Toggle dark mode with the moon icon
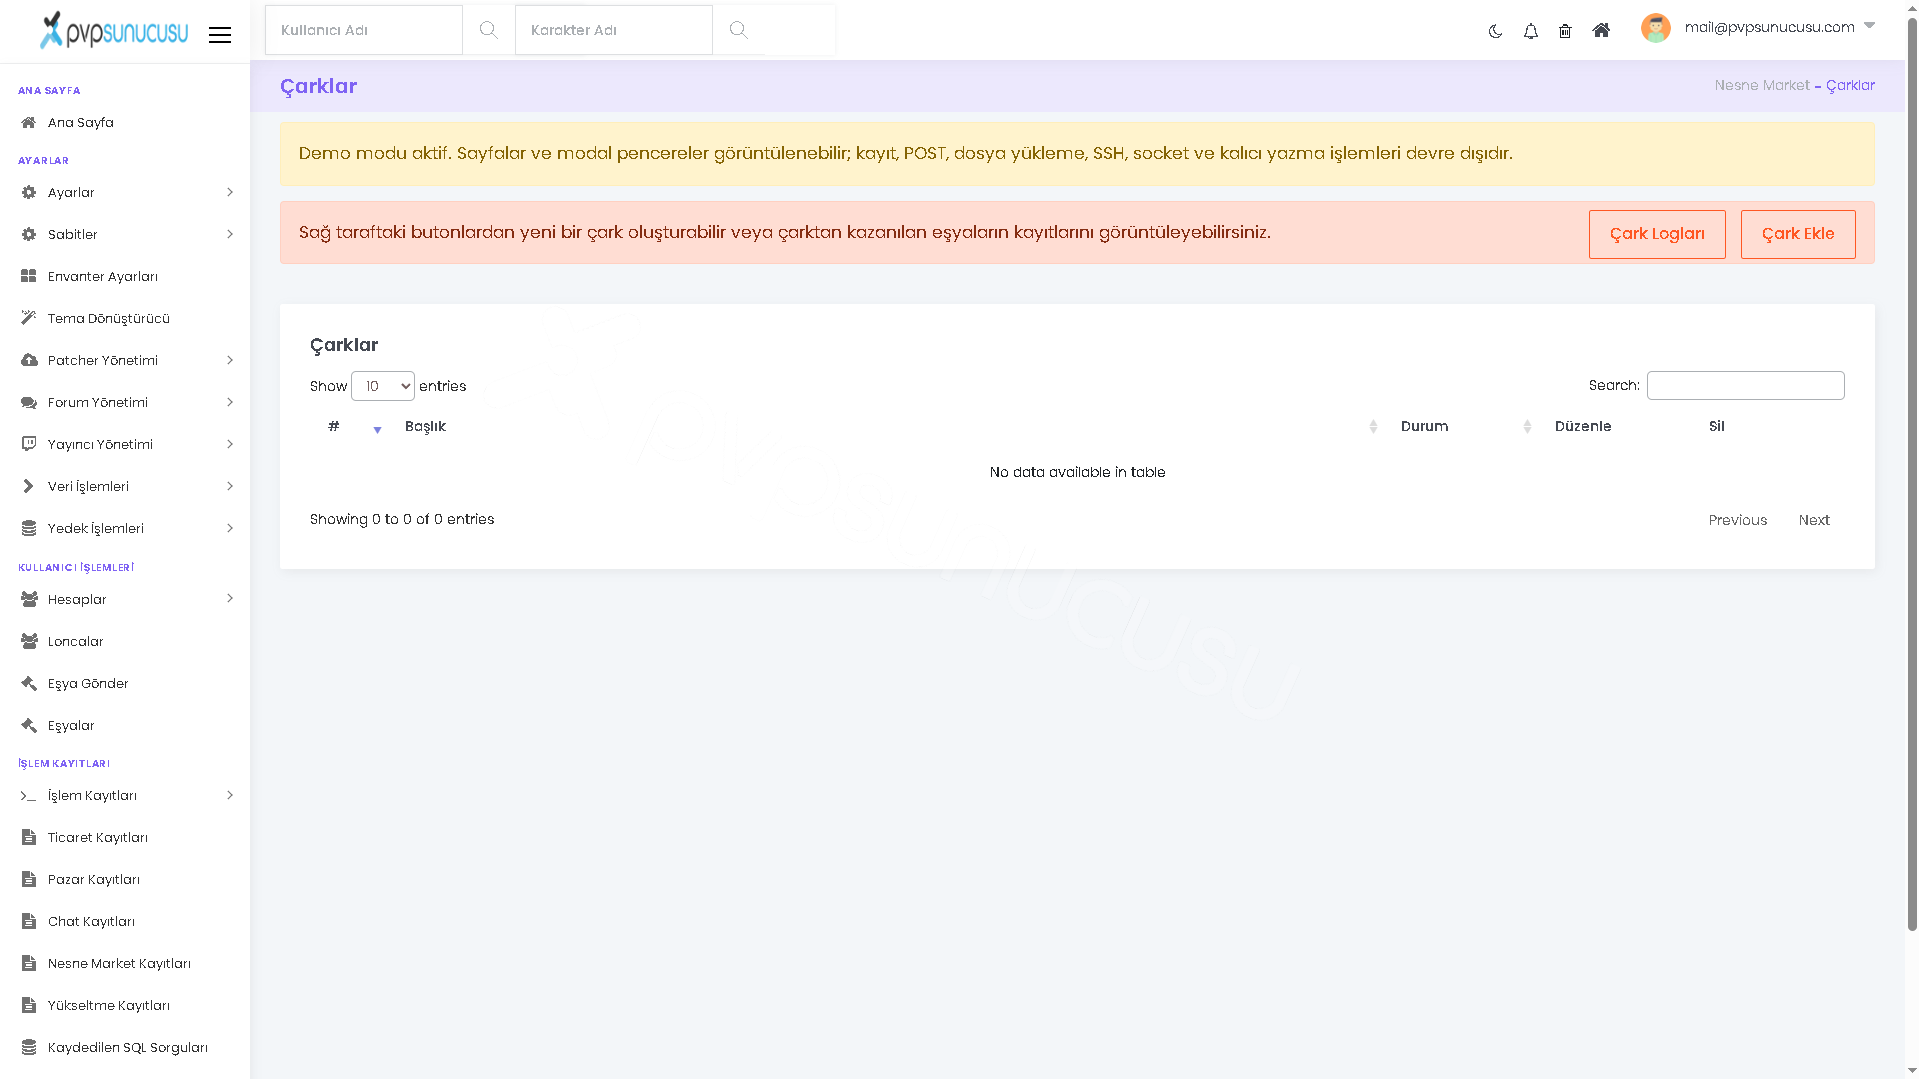This screenshot has height=1079, width=1919. pos(1495,31)
